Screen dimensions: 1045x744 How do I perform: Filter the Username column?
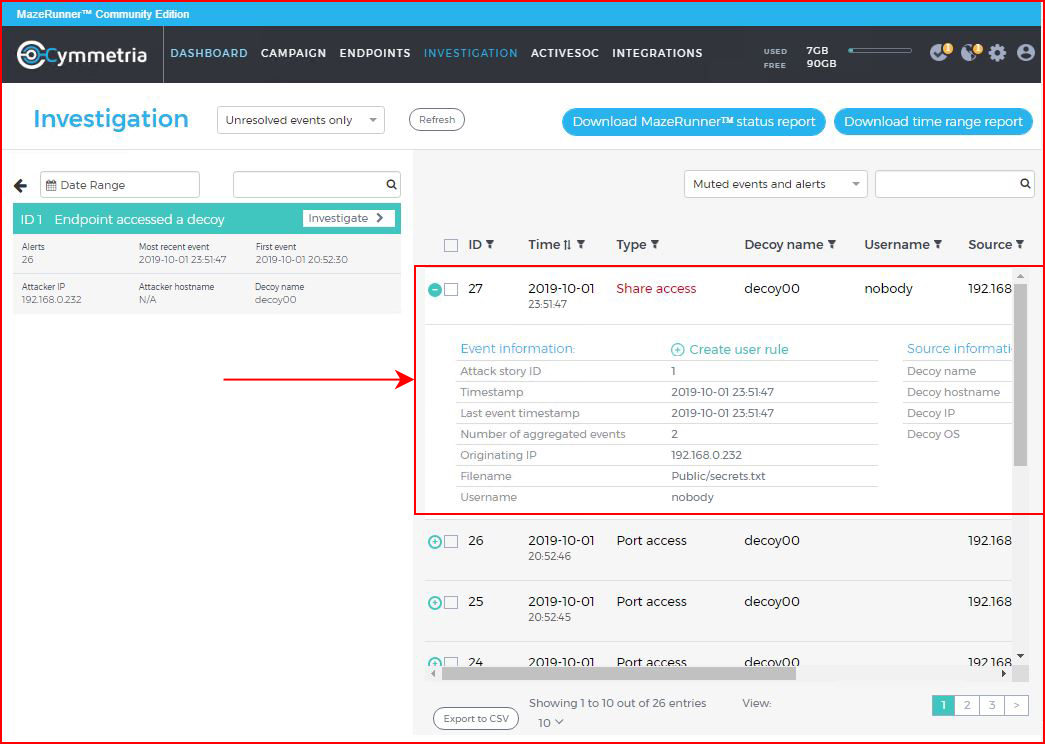pos(938,245)
